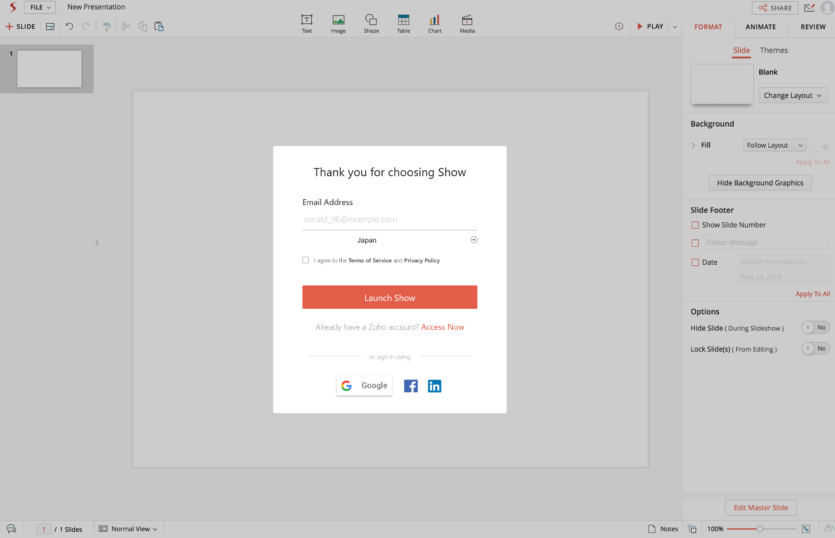This screenshot has width=835, height=538.
Task: Select the Slide sub-tab
Action: tap(741, 50)
